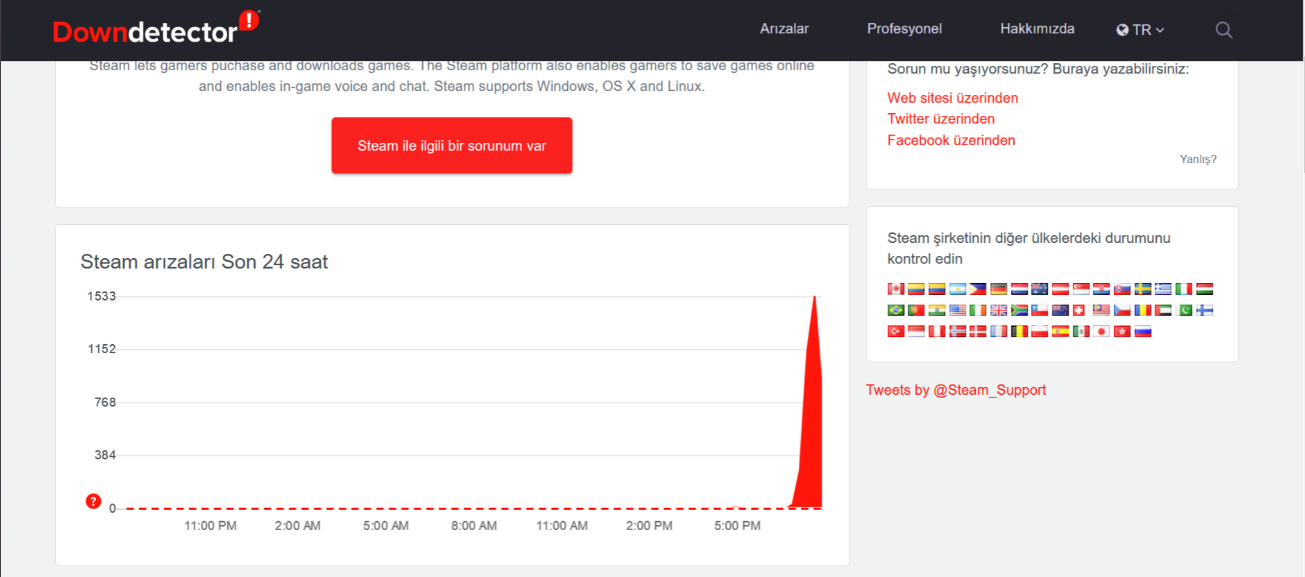Select the Malaysia flag
The height and width of the screenshot is (577, 1305).
point(1102,310)
